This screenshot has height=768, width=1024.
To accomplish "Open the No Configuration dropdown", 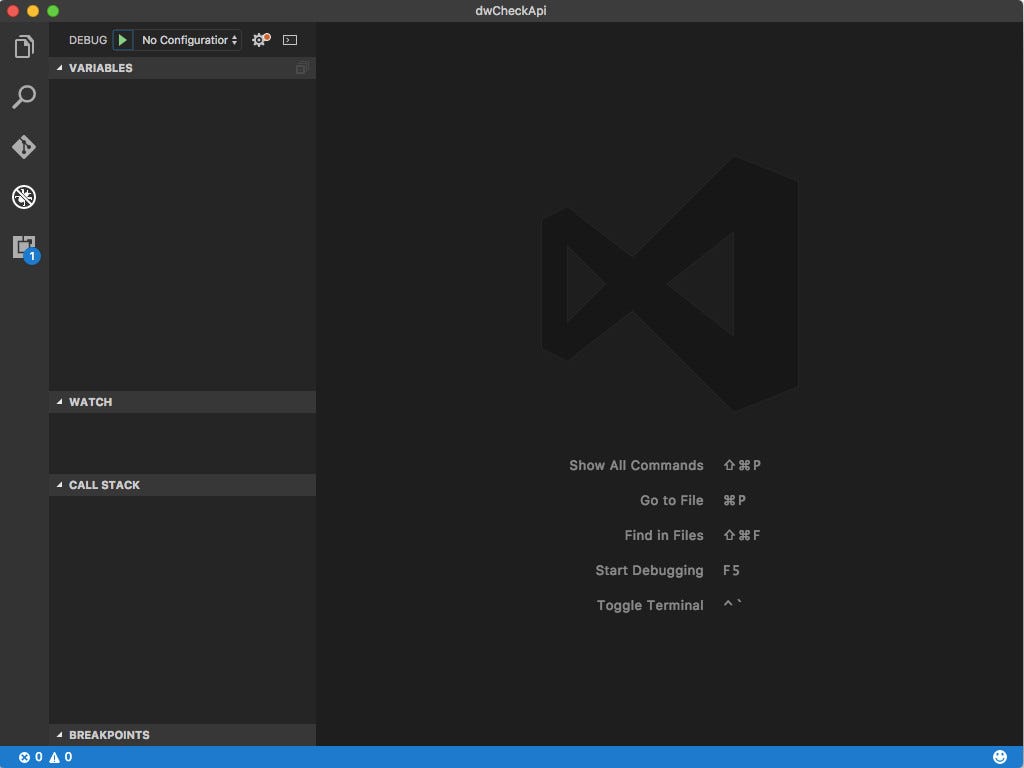I will (x=189, y=40).
